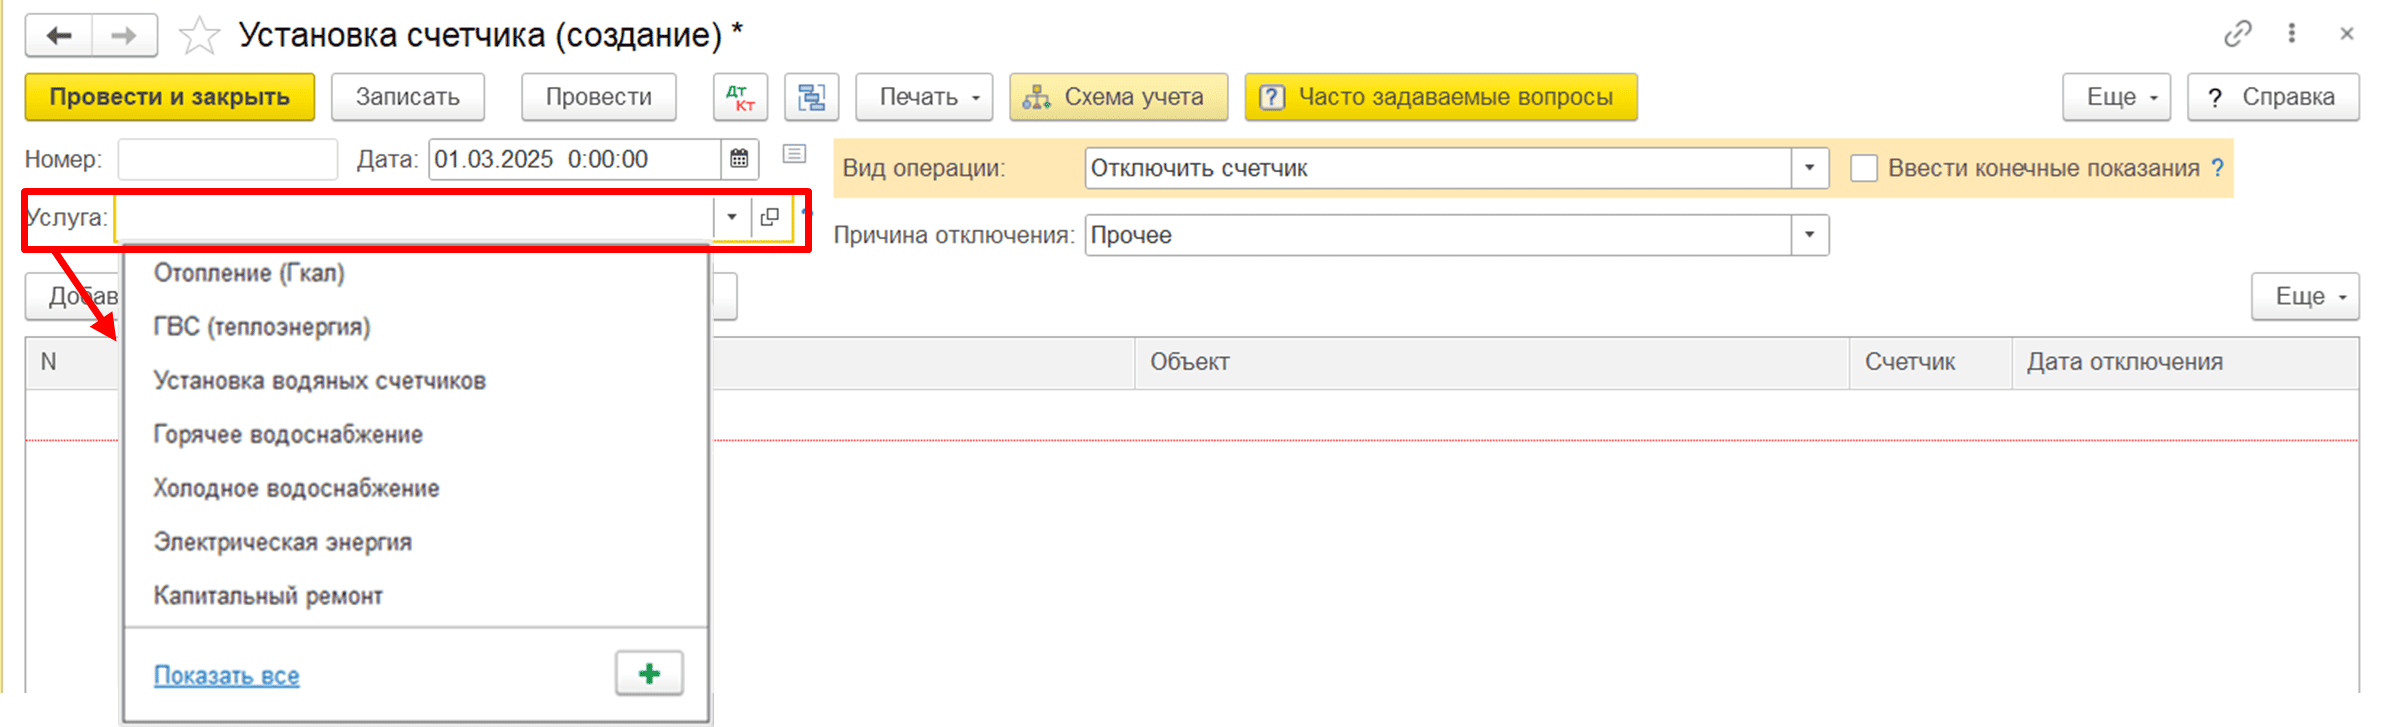Tick the Ввести конечные показания checkbox

point(1863,168)
